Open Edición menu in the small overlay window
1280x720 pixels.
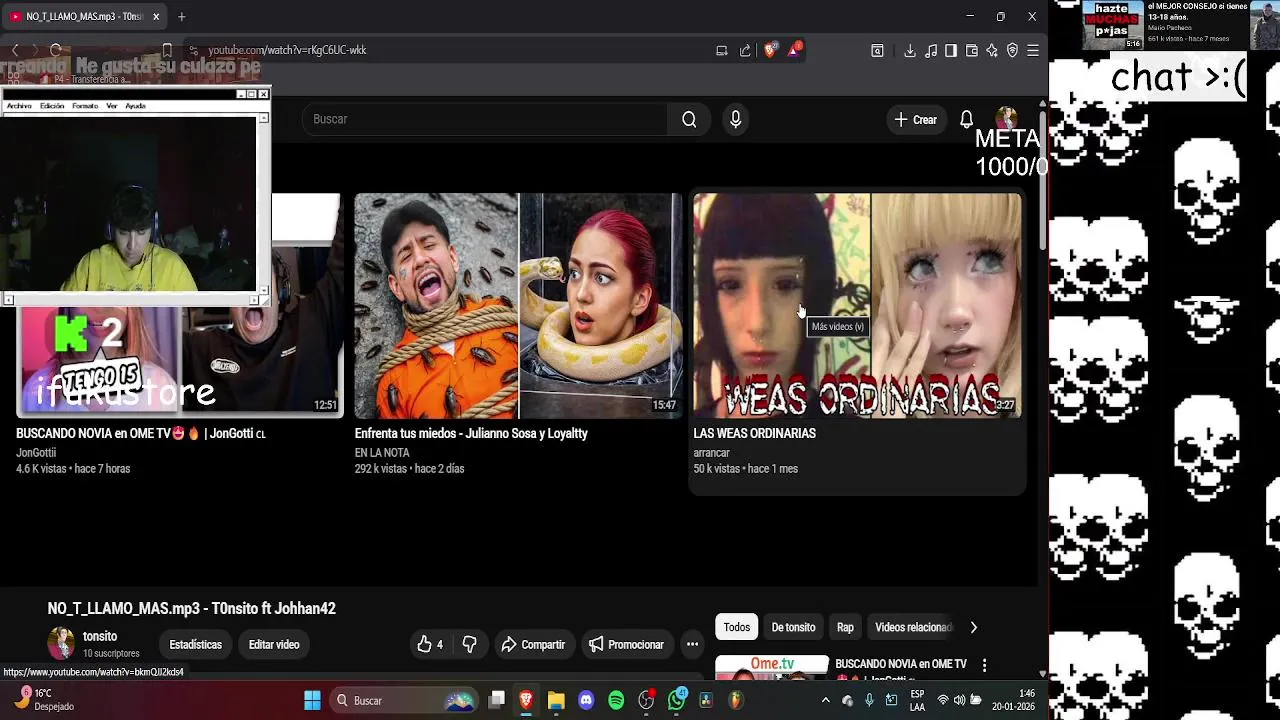click(52, 105)
